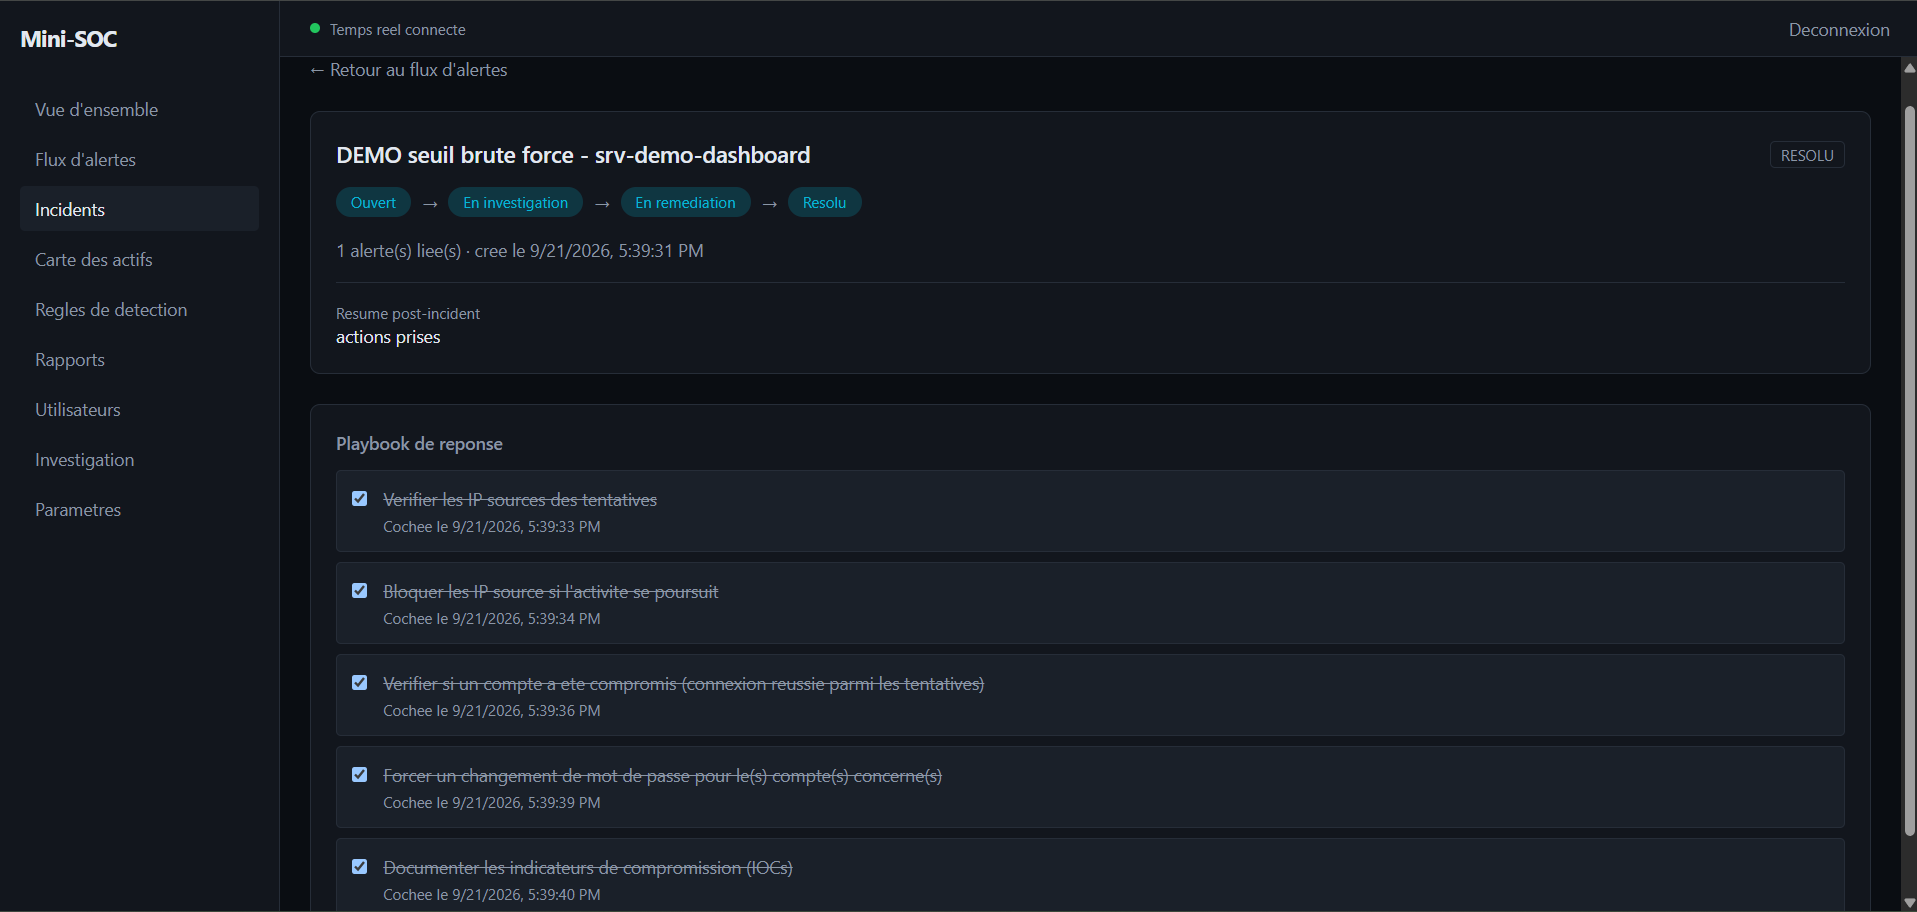Click the Ouvert status pill

(x=373, y=203)
